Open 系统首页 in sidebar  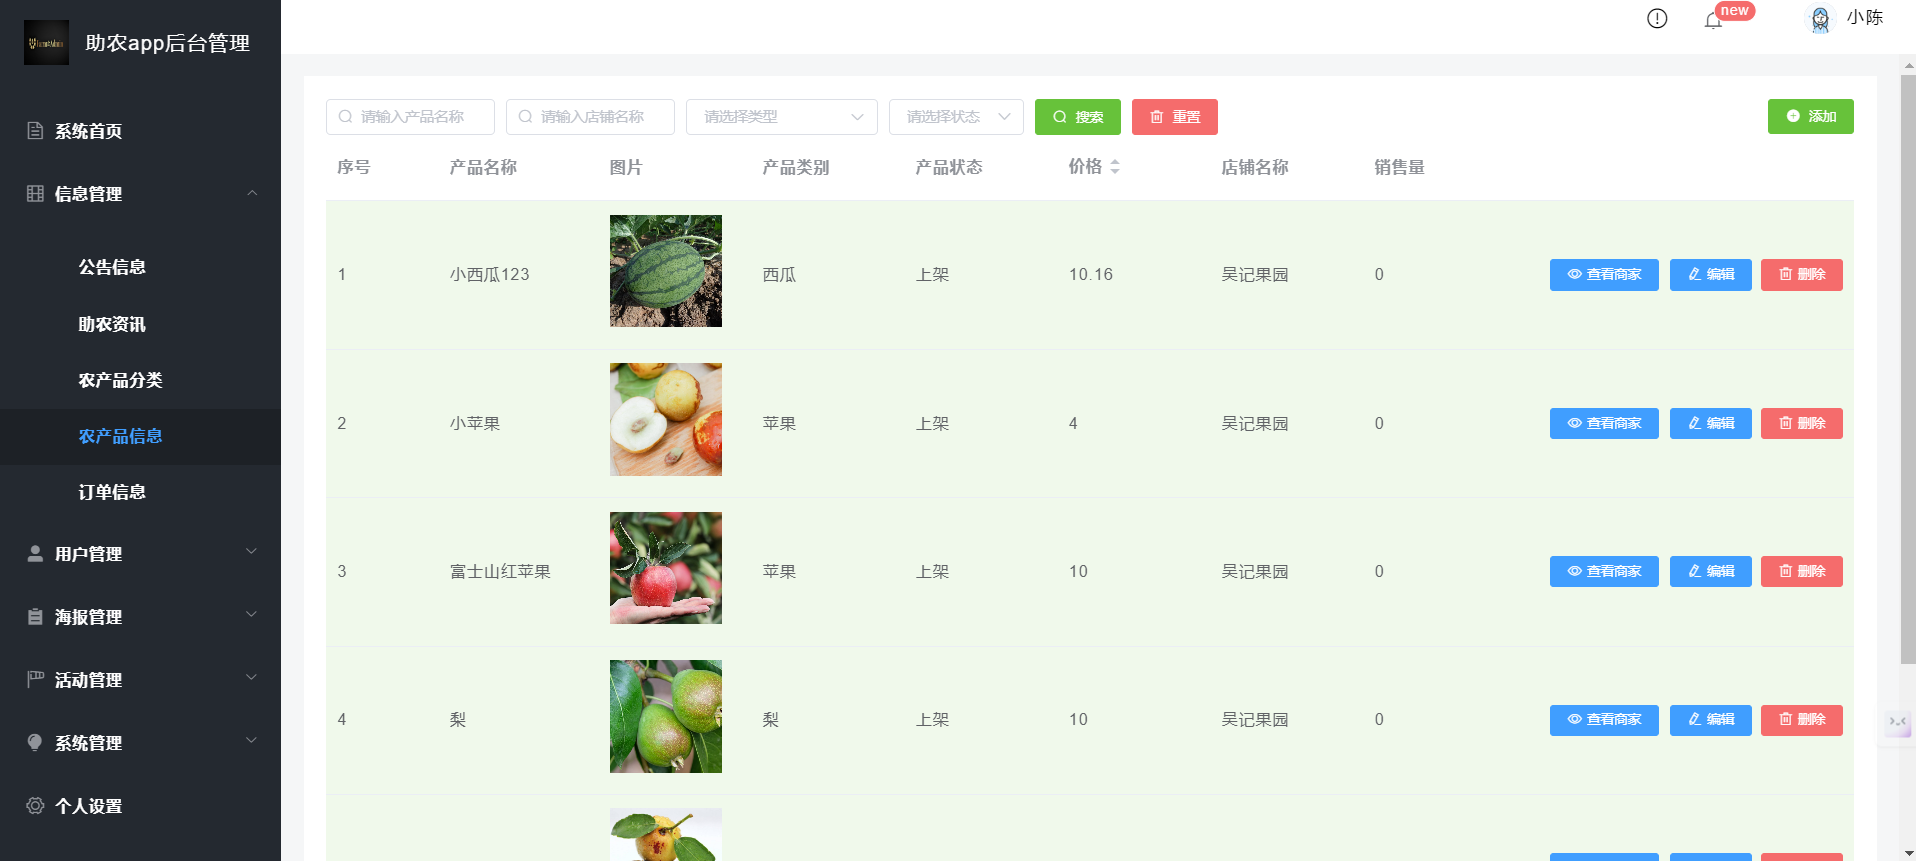pyautogui.click(x=140, y=131)
